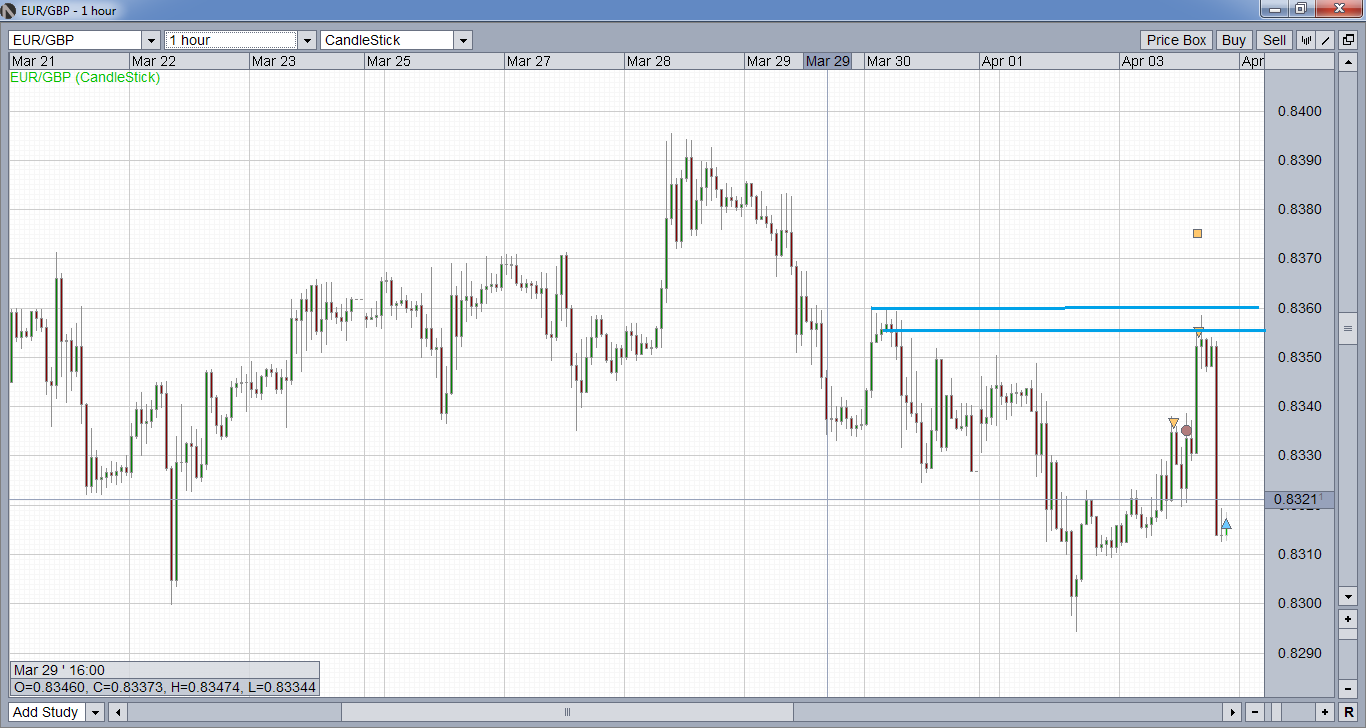Click the Buy button
Image resolution: width=1366 pixels, height=728 pixels.
click(x=1234, y=40)
